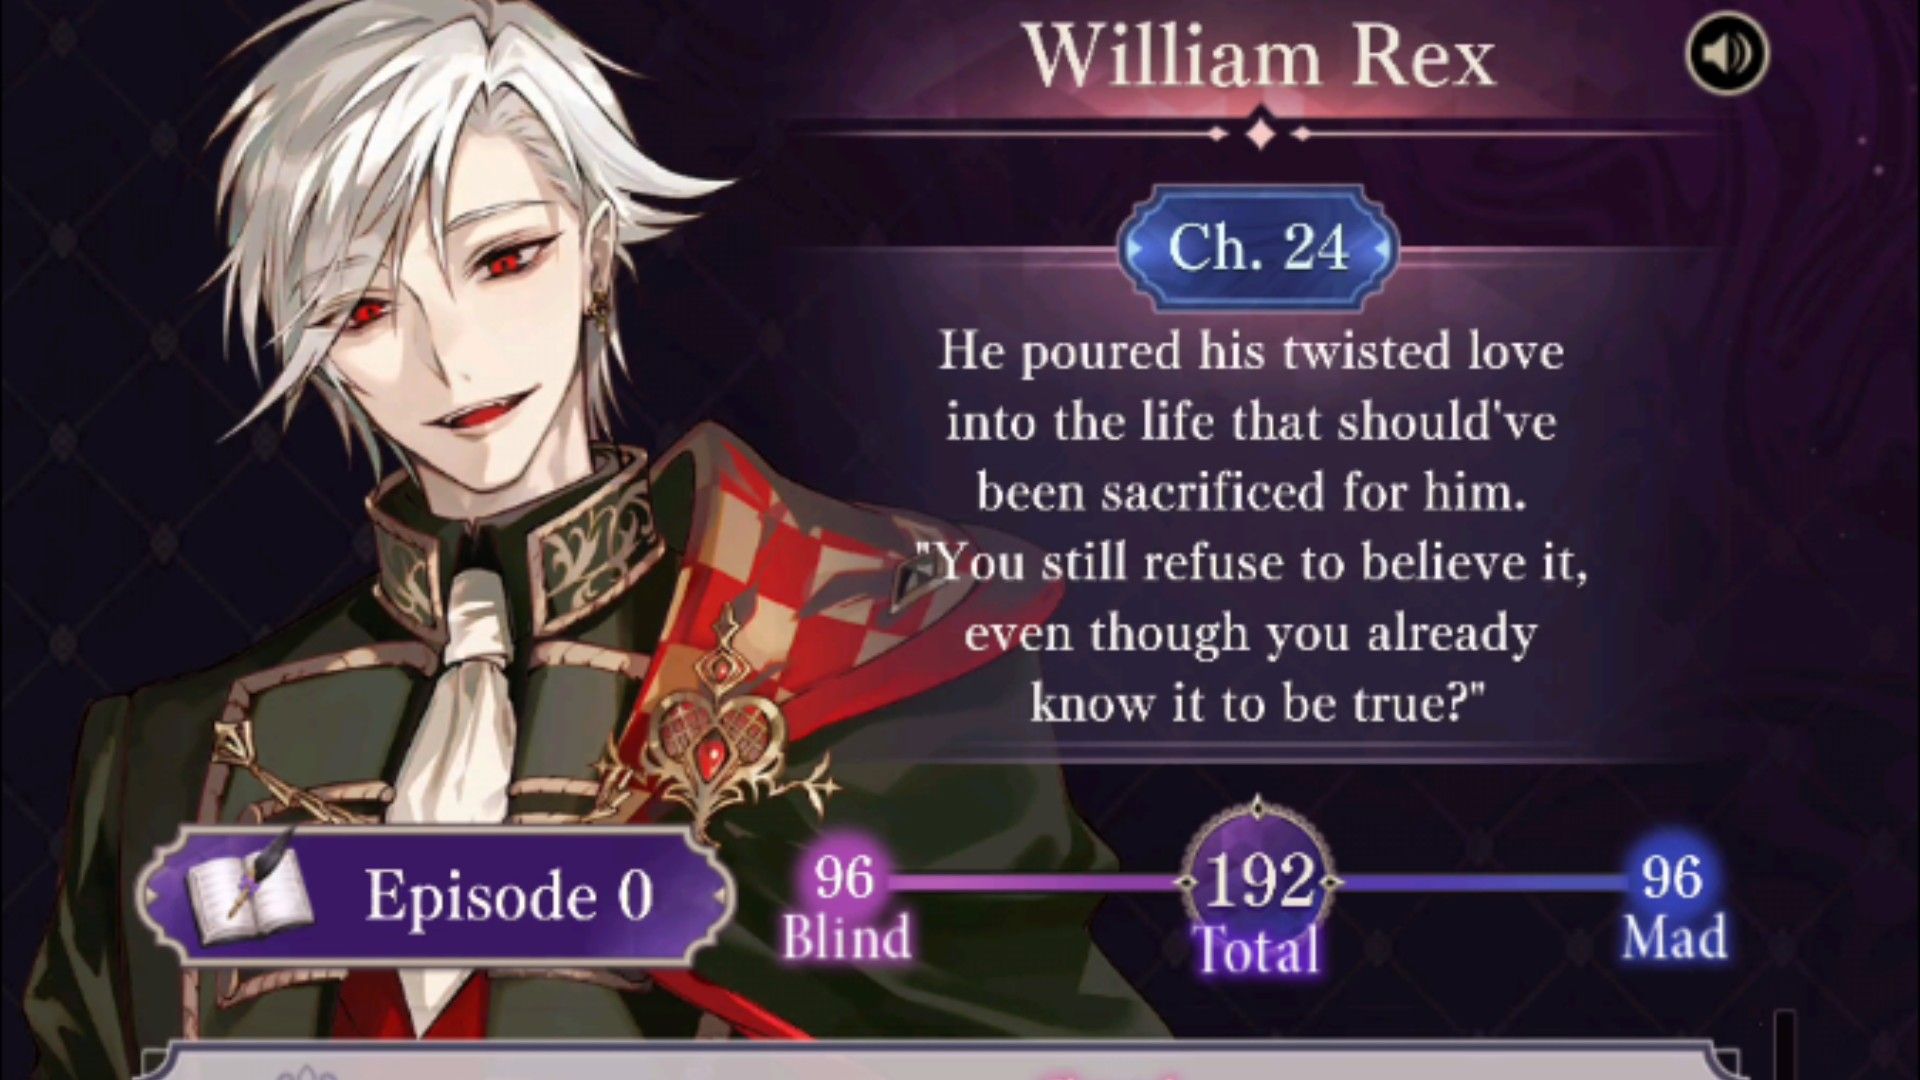The width and height of the screenshot is (1920, 1080).
Task: Click the book and quill icon
Action: pyautogui.click(x=247, y=889)
